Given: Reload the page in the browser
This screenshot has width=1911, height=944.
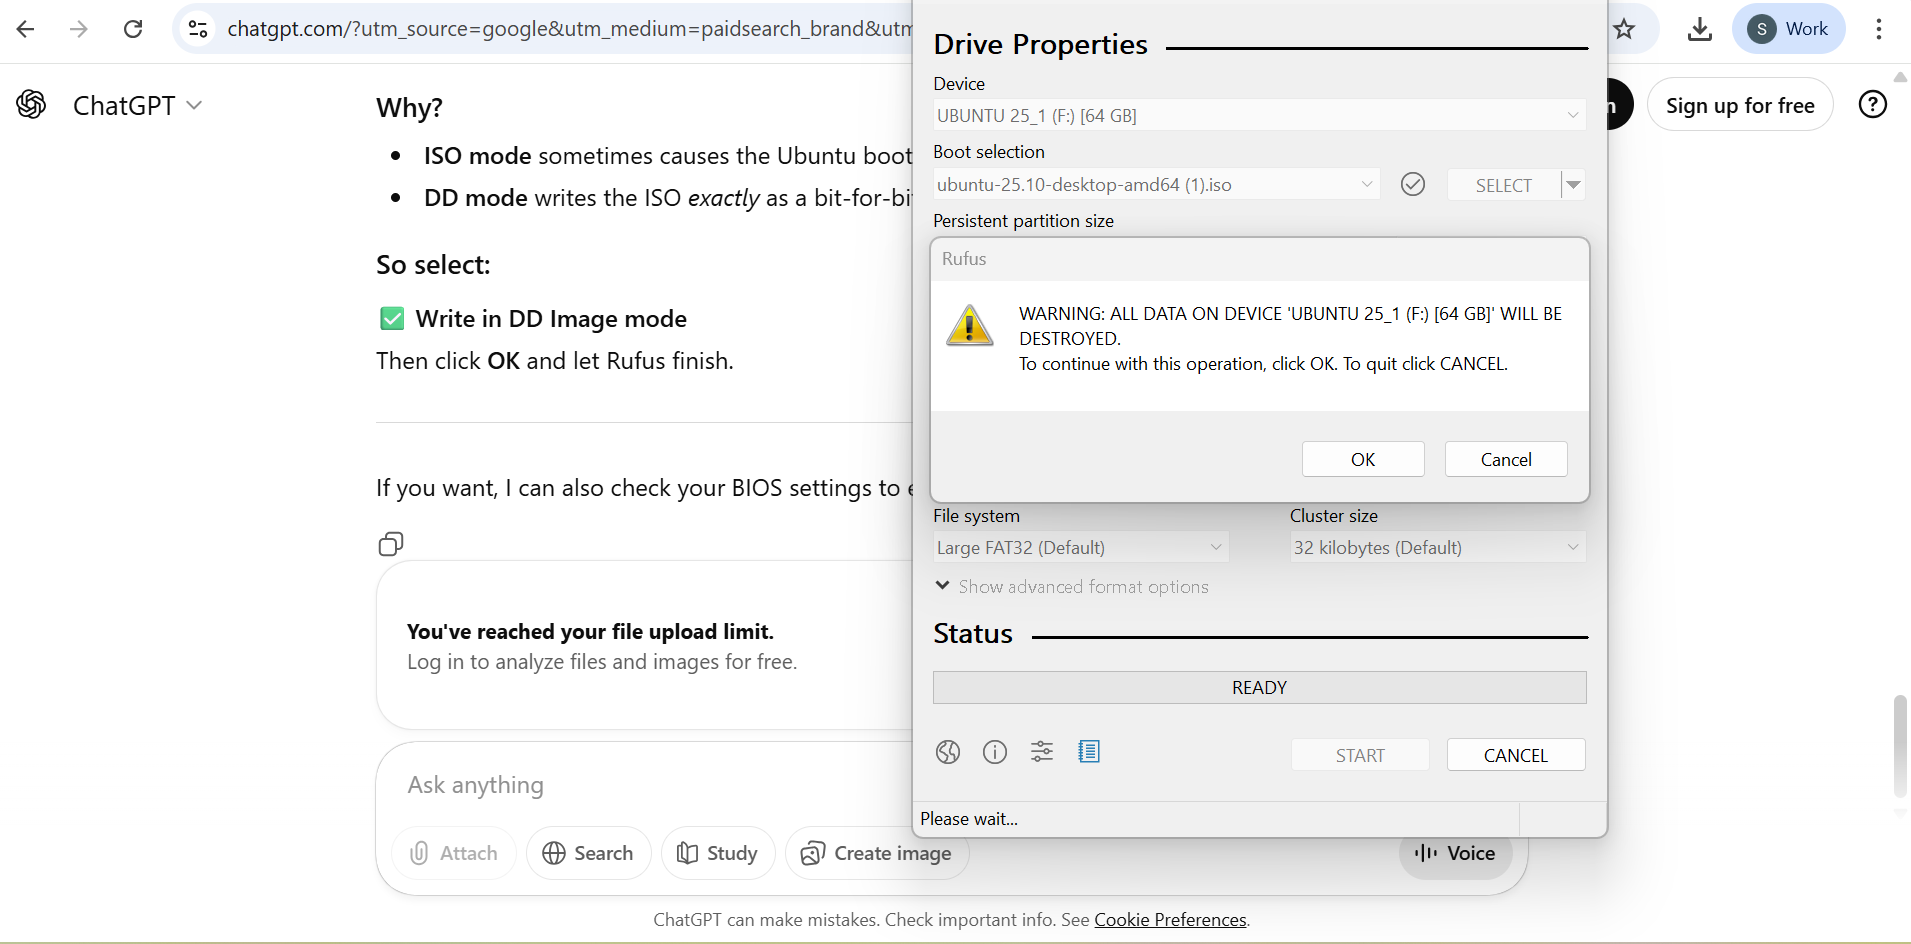Looking at the screenshot, I should [133, 29].
